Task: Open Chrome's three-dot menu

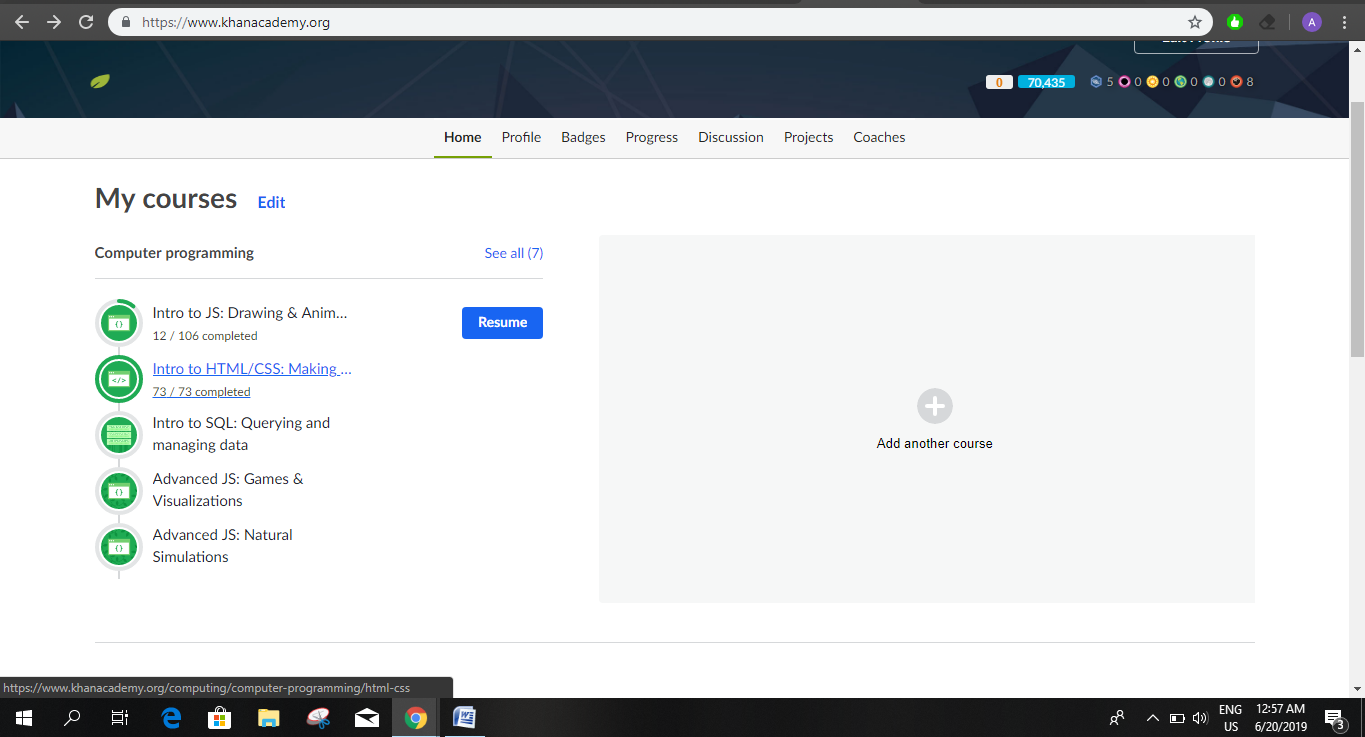Action: tap(1344, 22)
